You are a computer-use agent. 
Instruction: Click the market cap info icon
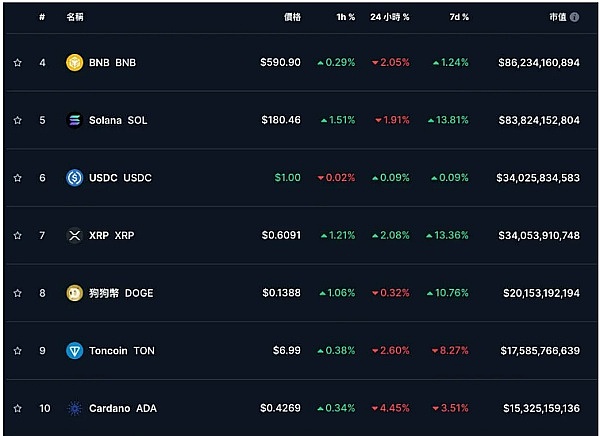(x=575, y=17)
